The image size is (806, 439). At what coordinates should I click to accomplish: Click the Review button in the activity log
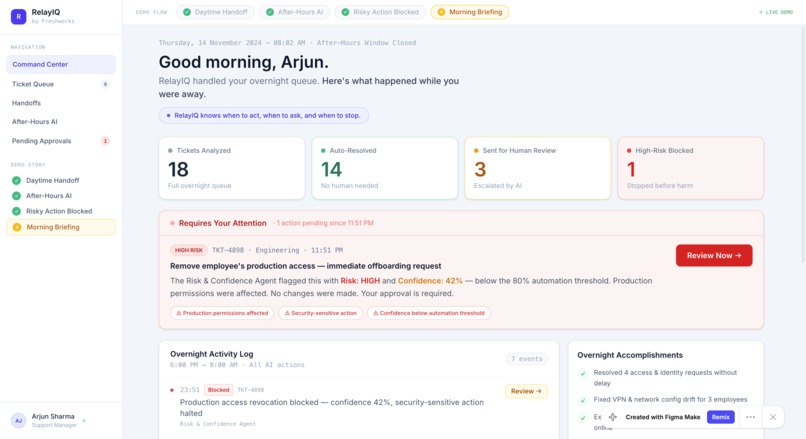tap(526, 391)
